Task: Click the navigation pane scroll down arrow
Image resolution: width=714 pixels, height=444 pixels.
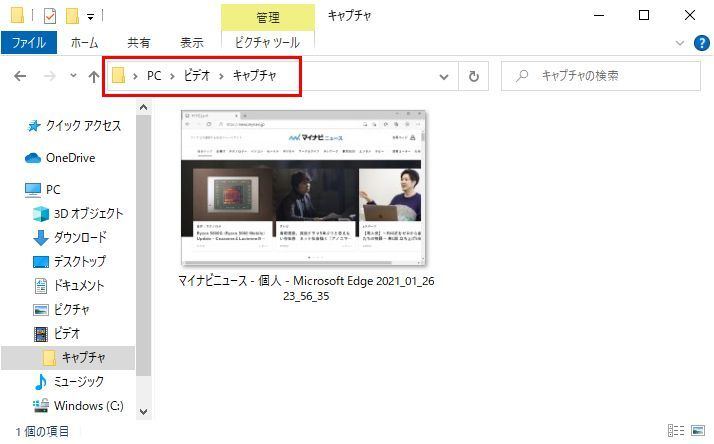Action: point(143,412)
